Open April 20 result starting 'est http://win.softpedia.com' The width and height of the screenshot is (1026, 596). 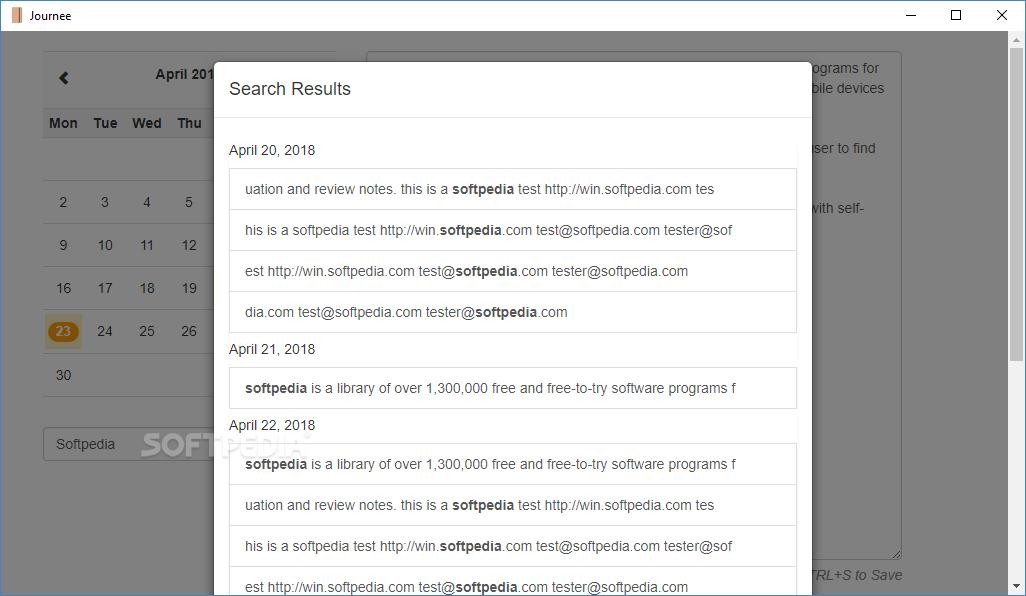click(512, 271)
